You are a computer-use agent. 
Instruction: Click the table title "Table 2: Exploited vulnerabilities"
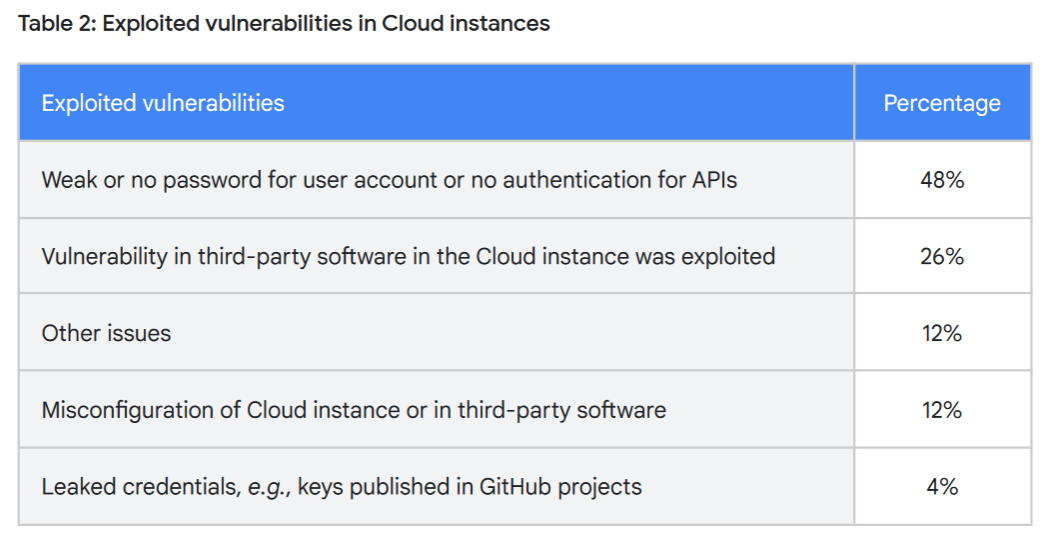click(284, 24)
